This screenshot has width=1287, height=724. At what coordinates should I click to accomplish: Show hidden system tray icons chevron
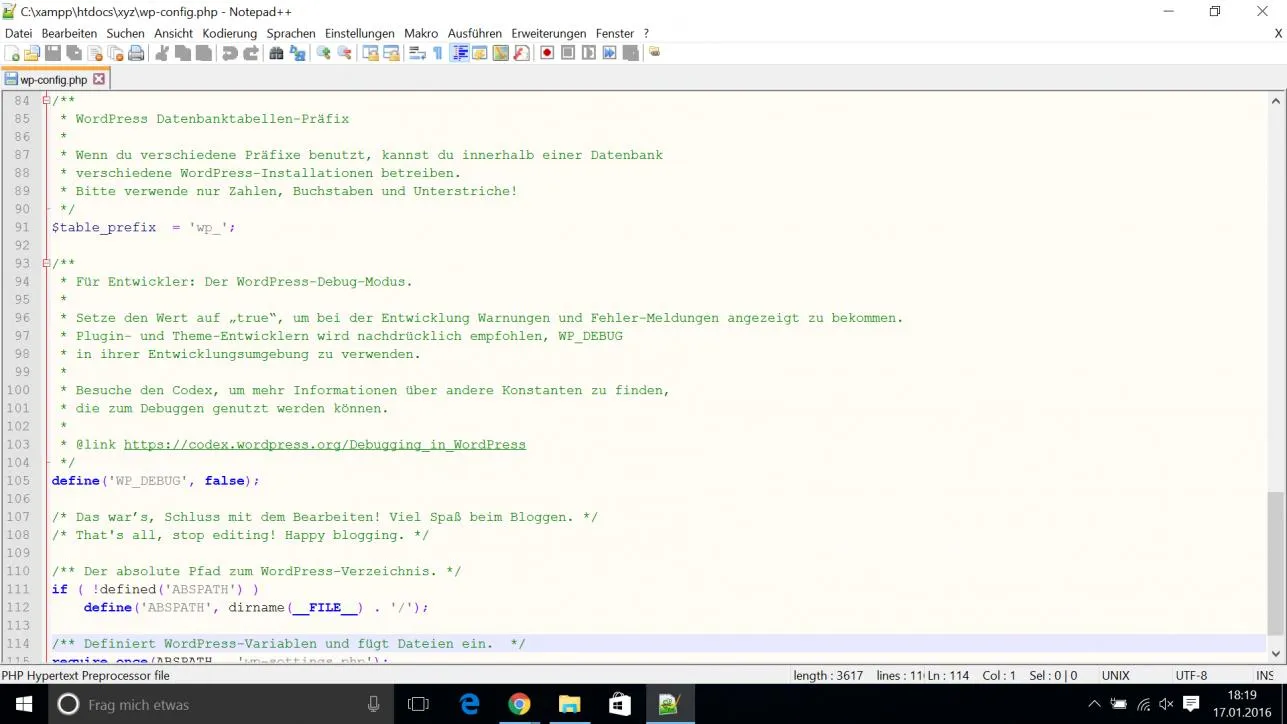[1097, 704]
